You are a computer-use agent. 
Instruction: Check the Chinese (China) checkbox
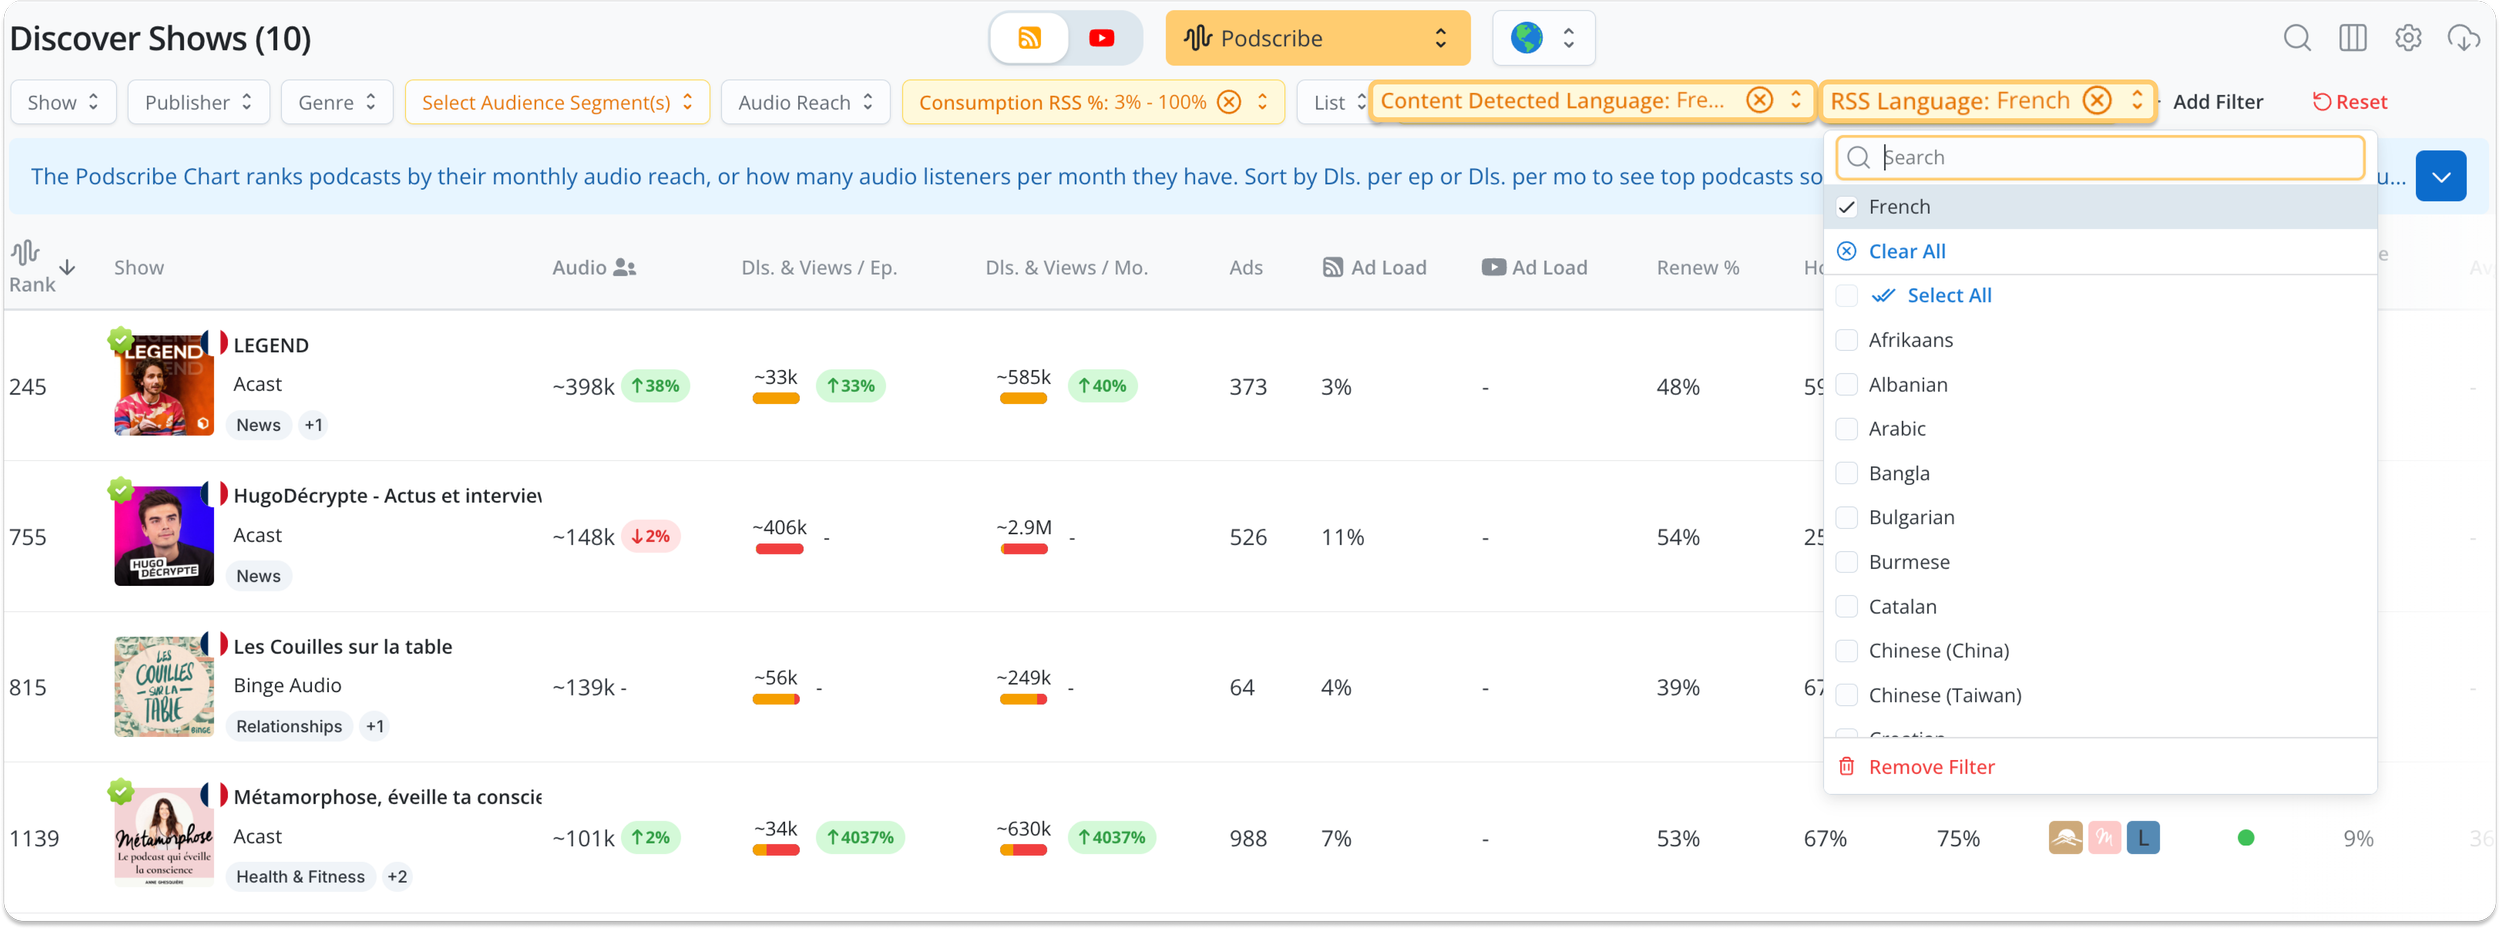[x=1847, y=651]
